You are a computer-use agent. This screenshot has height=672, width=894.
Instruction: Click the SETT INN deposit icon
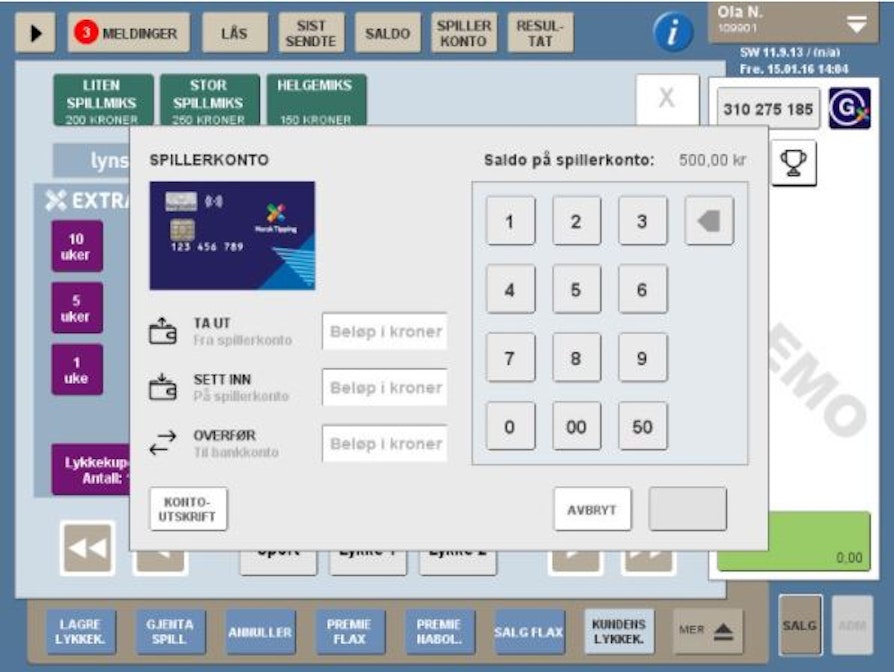[163, 388]
